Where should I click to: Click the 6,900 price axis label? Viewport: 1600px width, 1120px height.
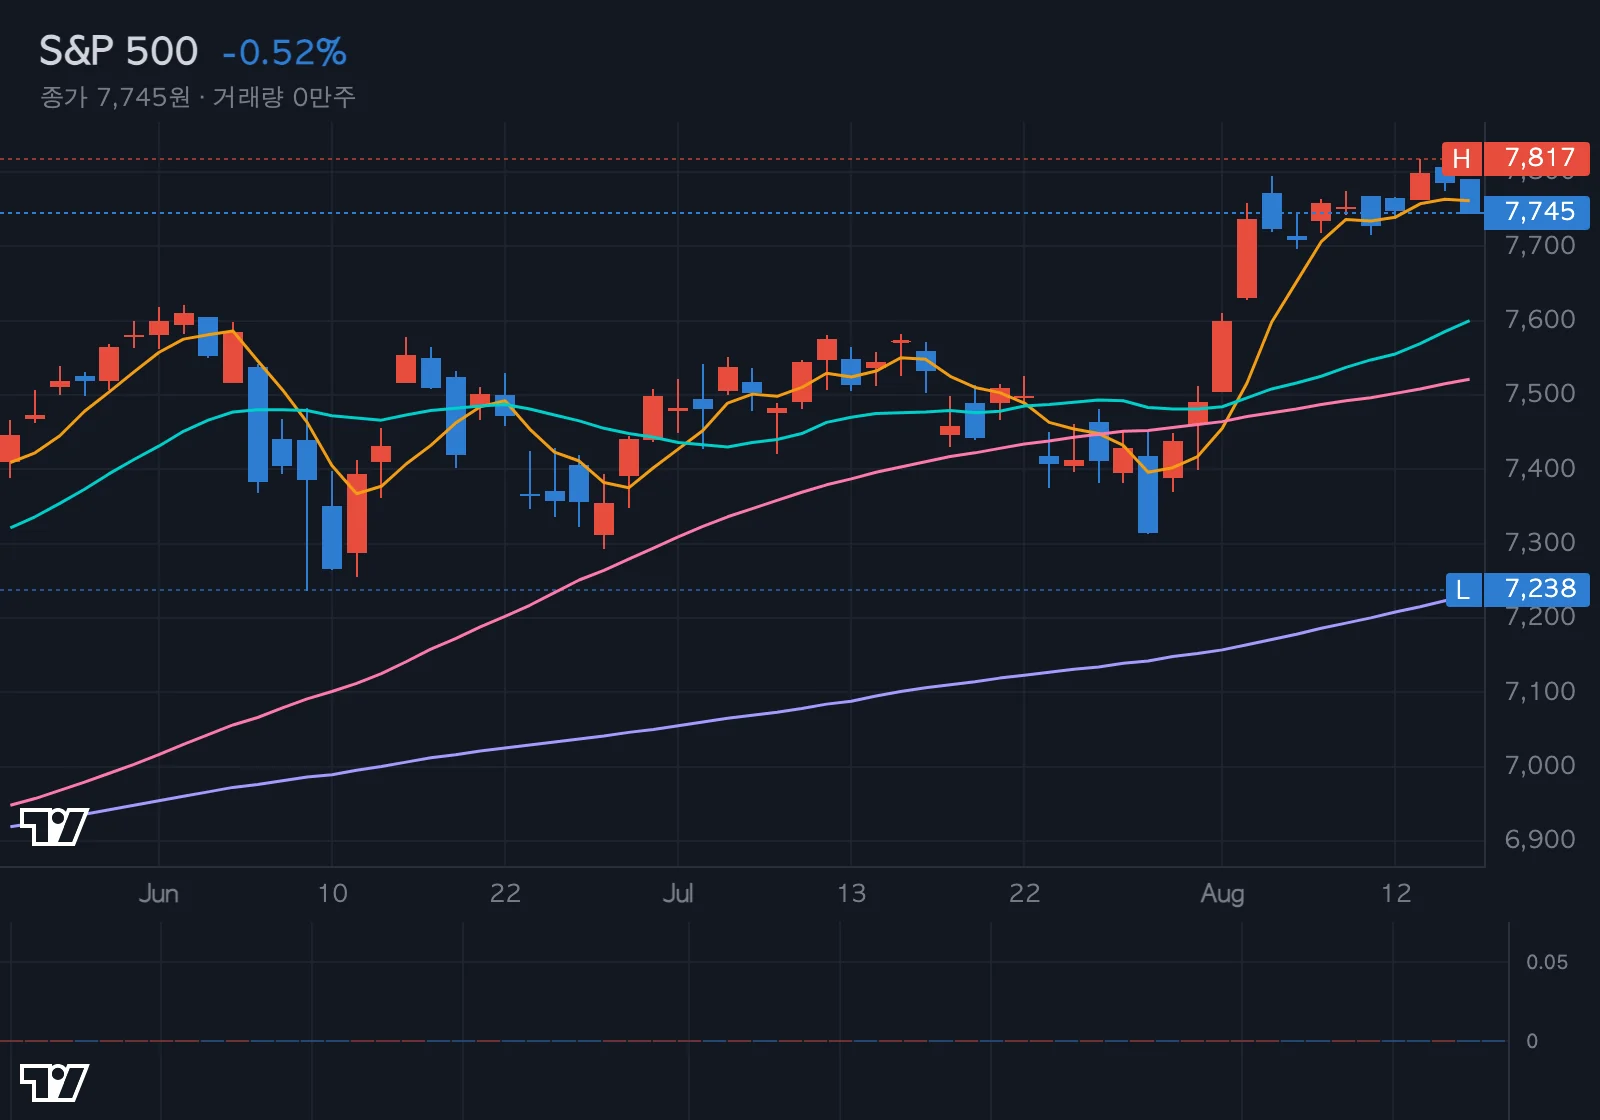1540,840
